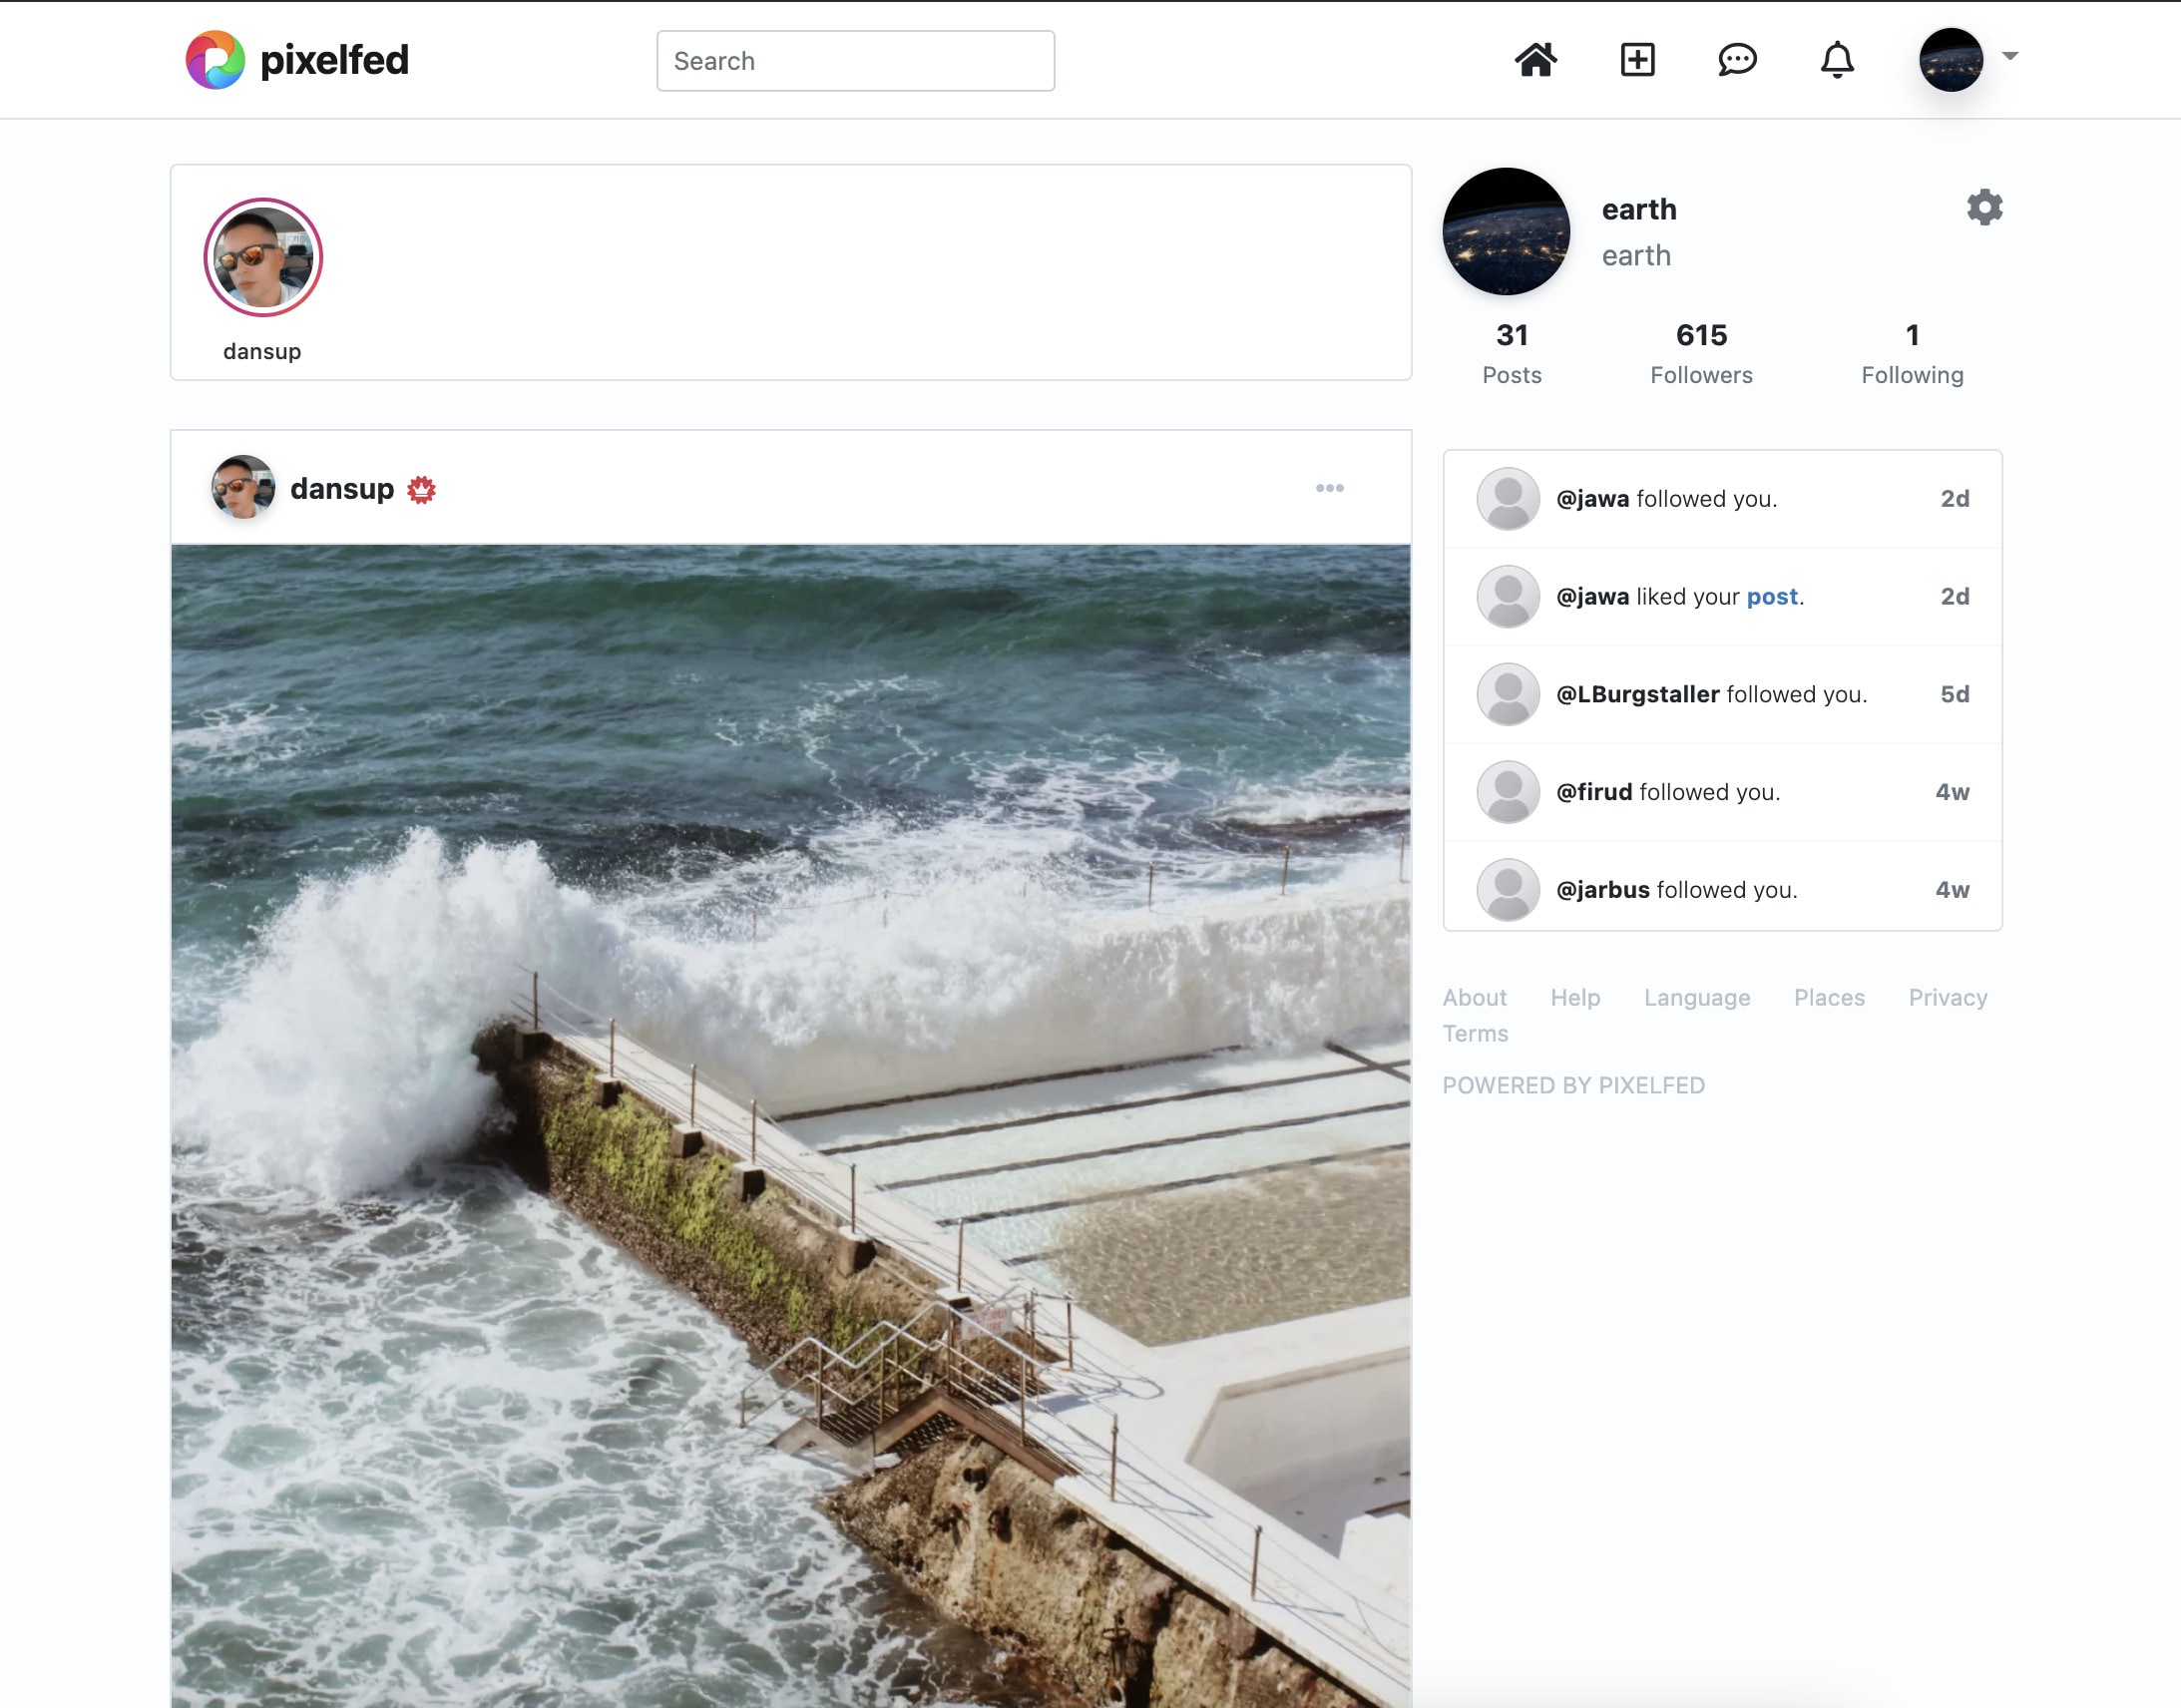2181x1708 pixels.
Task: Click the dansup verified badge icon
Action: 420,490
